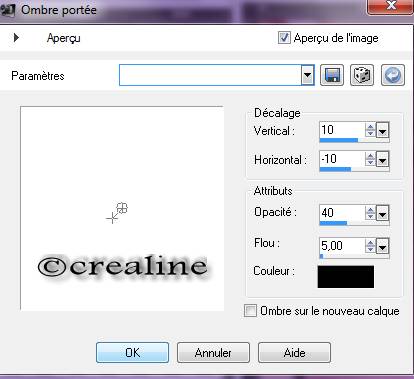Open the Opacité value slider dropdown
Image resolution: width=414 pixels, height=379 pixels.
383,213
